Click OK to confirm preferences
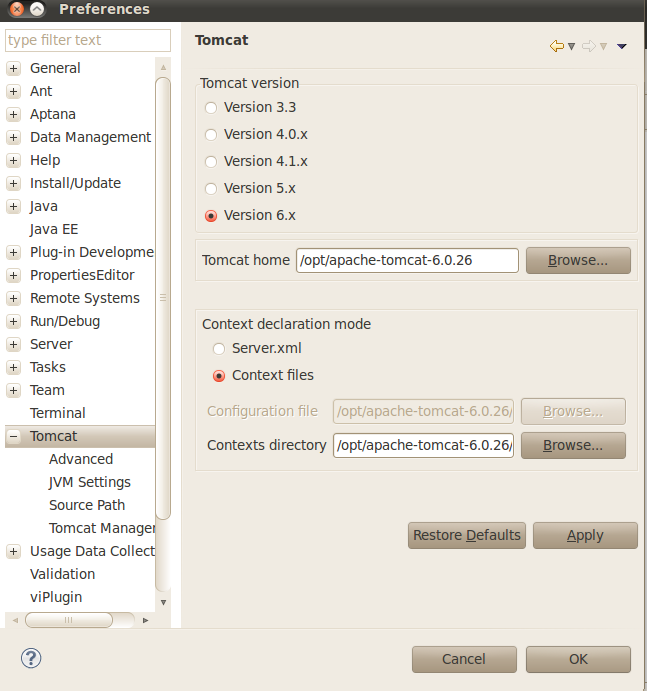 578,659
